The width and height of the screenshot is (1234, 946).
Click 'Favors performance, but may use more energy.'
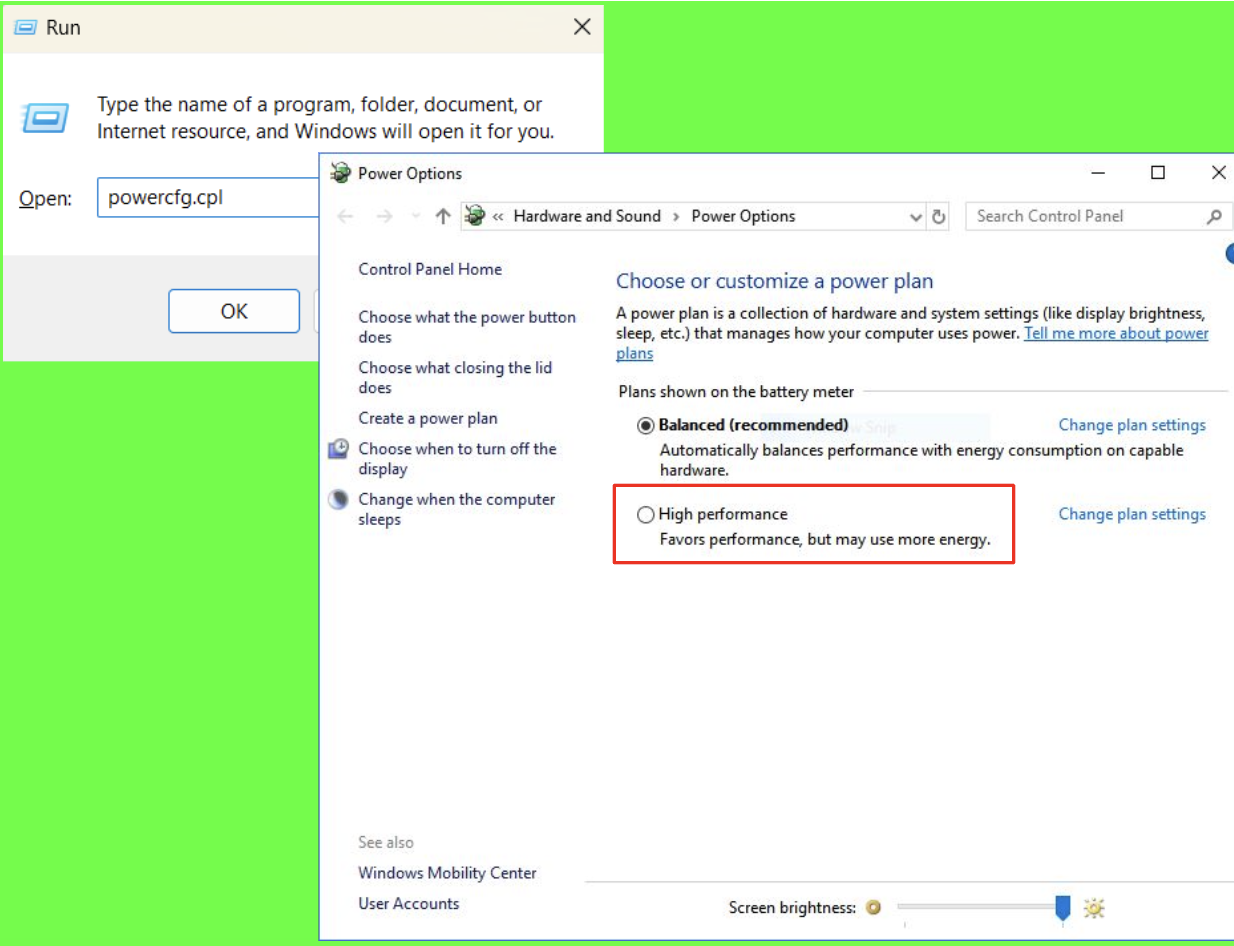pyautogui.click(x=825, y=540)
